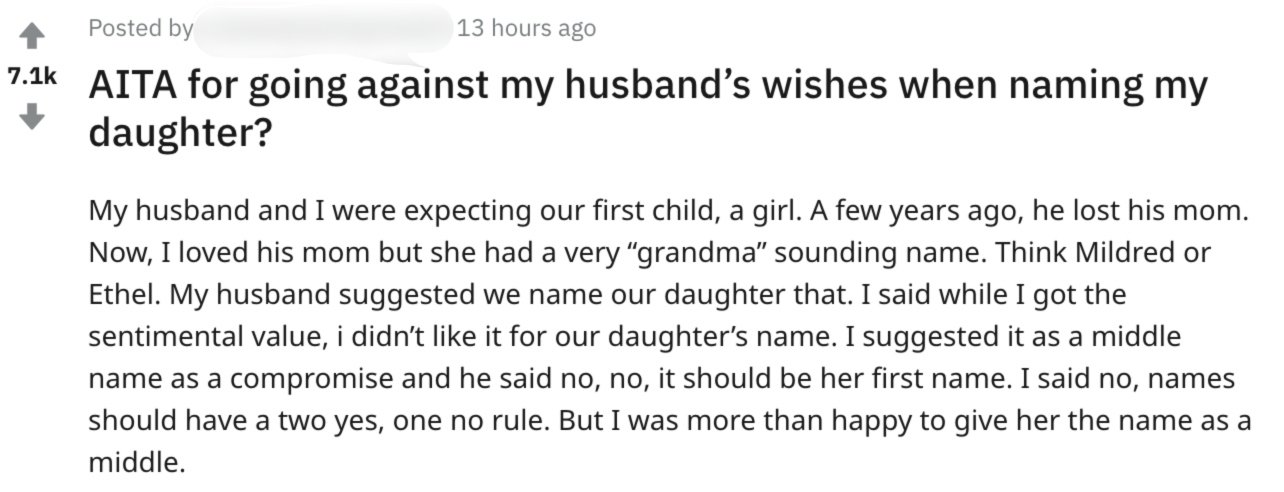
Task: Click the '13 hours ago' timestamp
Action: pyautogui.click(x=526, y=29)
